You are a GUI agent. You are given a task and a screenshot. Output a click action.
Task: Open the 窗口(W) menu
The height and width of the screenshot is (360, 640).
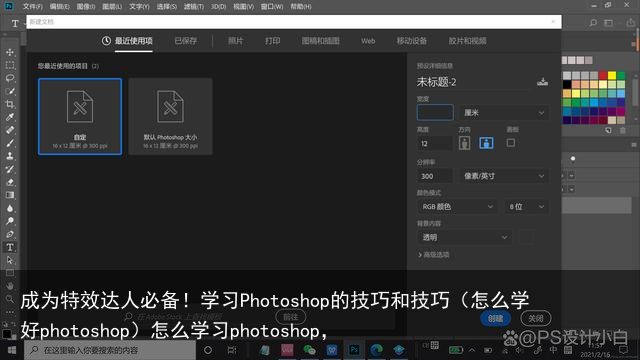(271, 7)
